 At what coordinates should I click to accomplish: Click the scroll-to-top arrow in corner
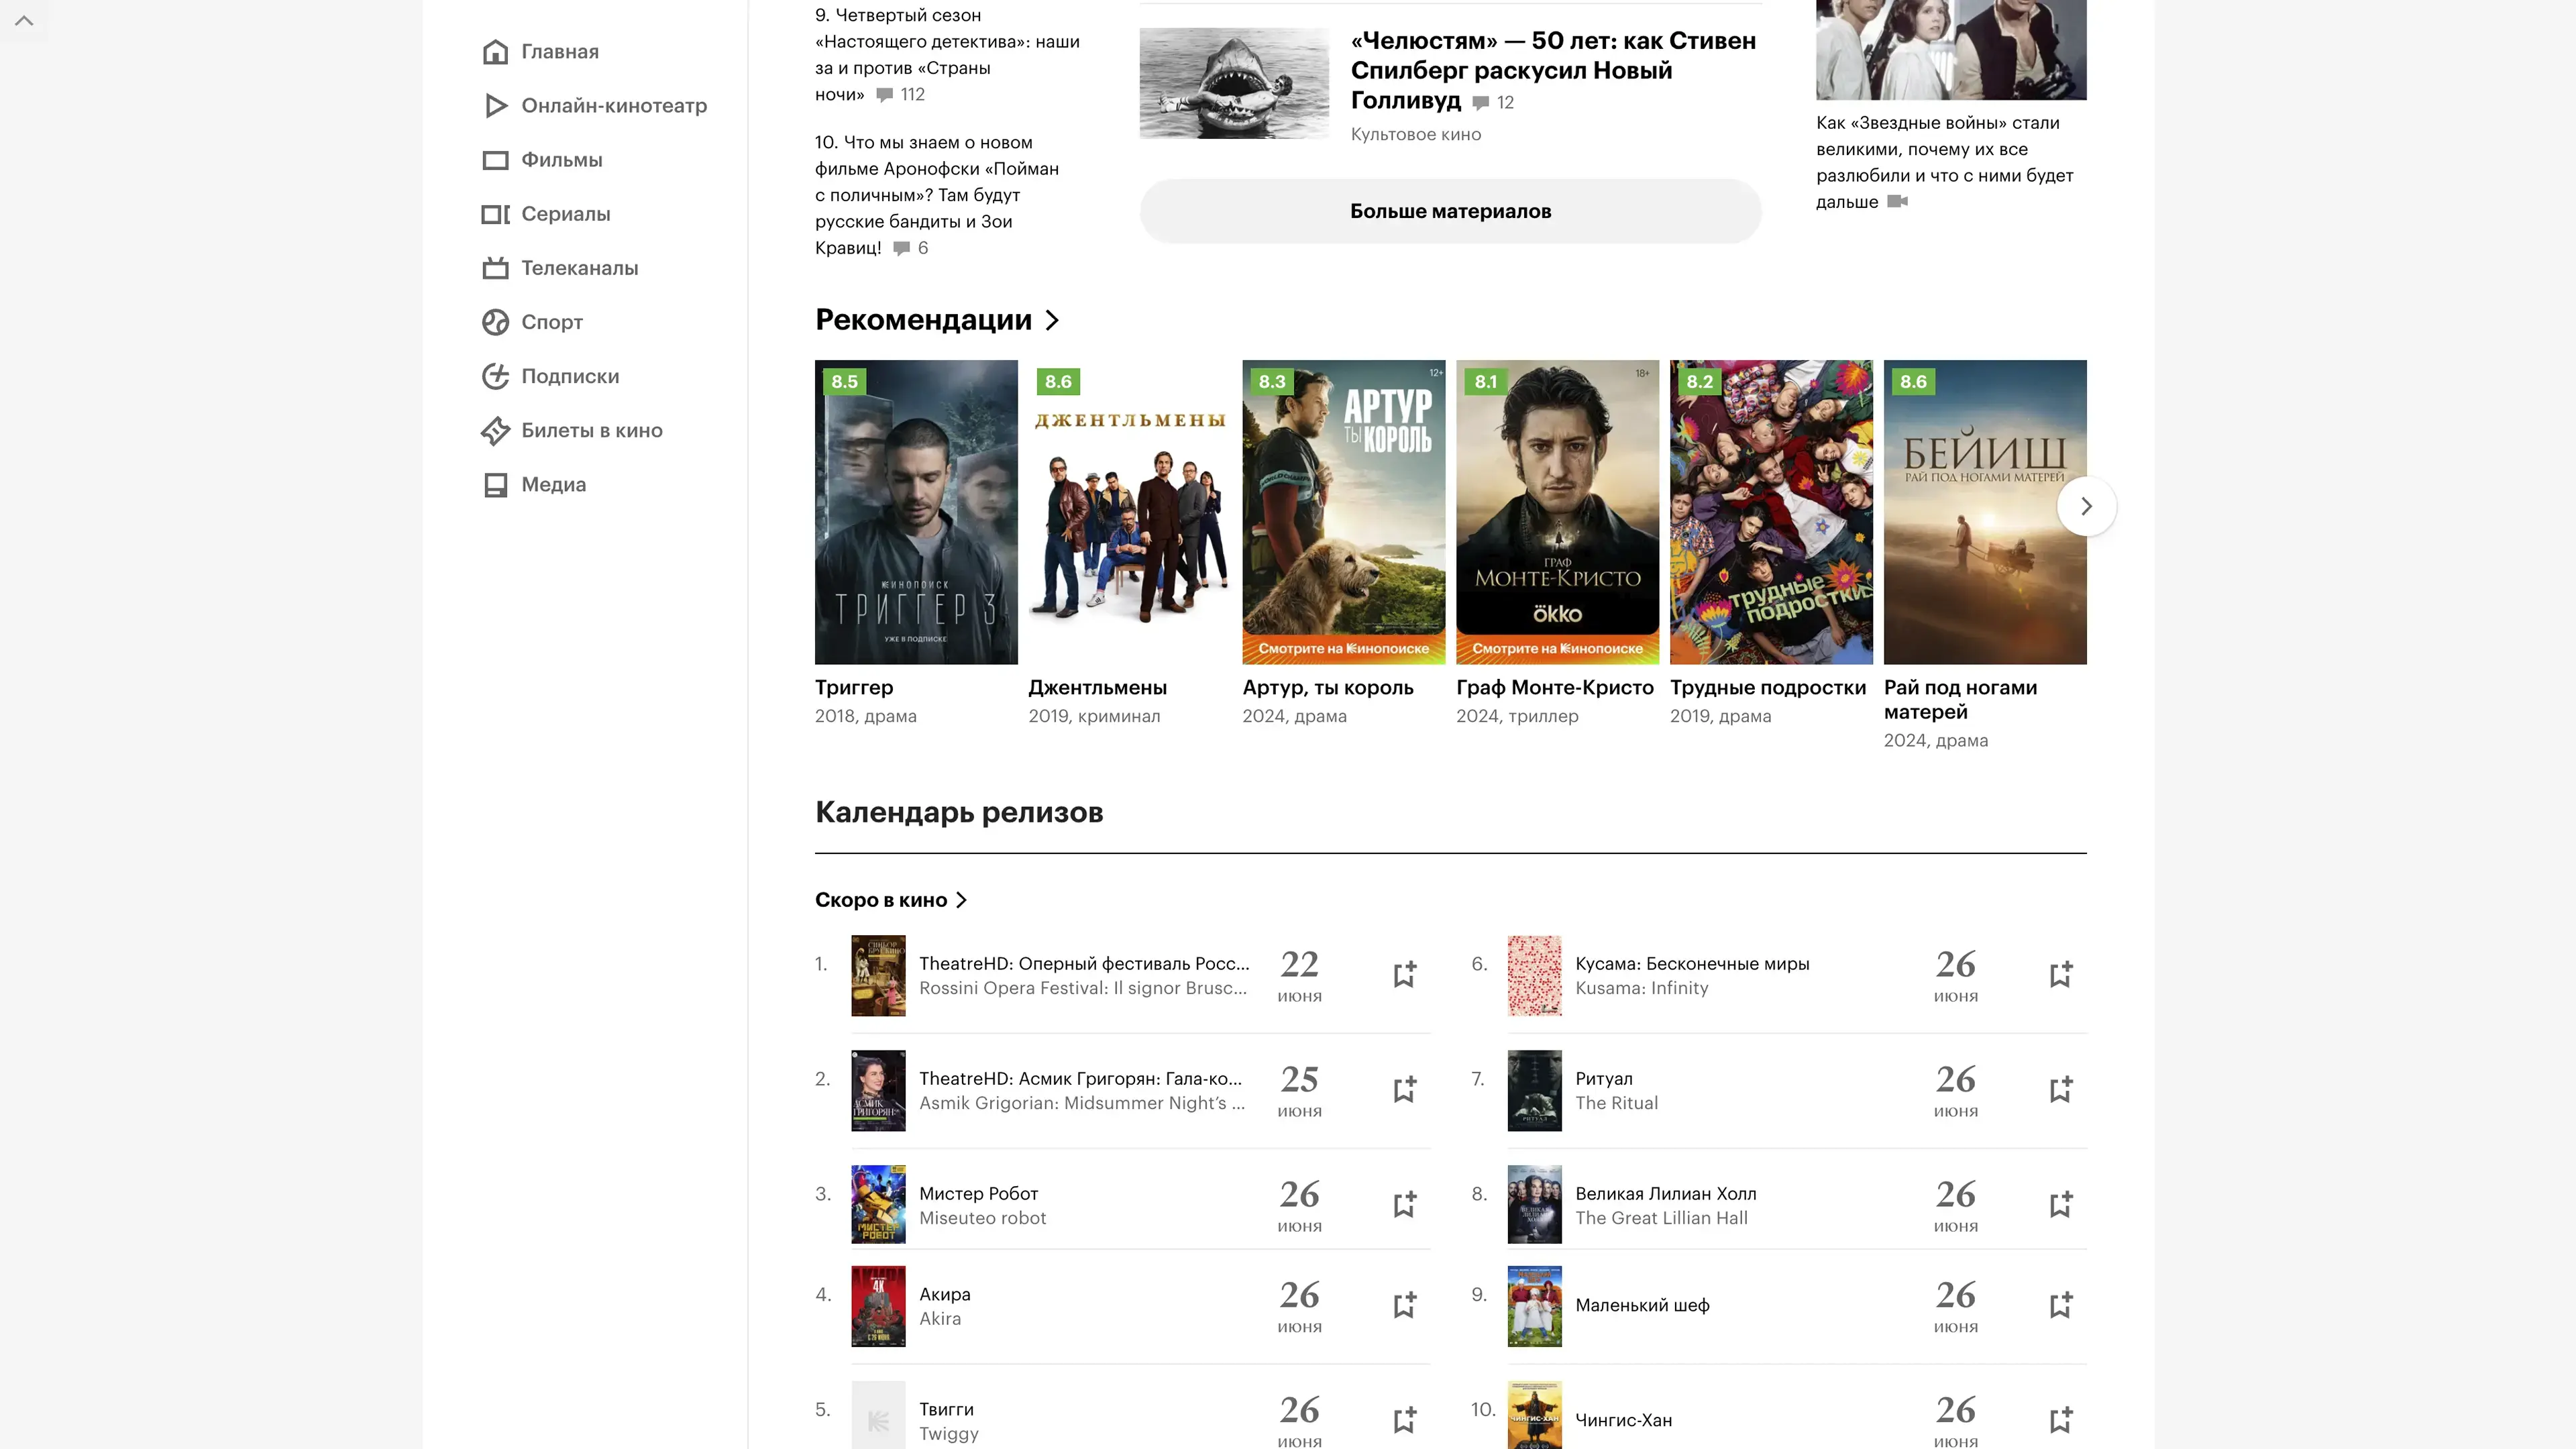pyautogui.click(x=24, y=21)
